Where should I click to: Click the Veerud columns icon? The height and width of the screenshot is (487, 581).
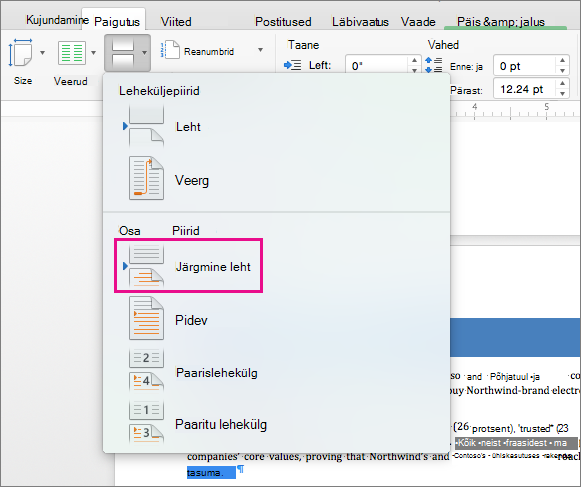[x=72, y=53]
